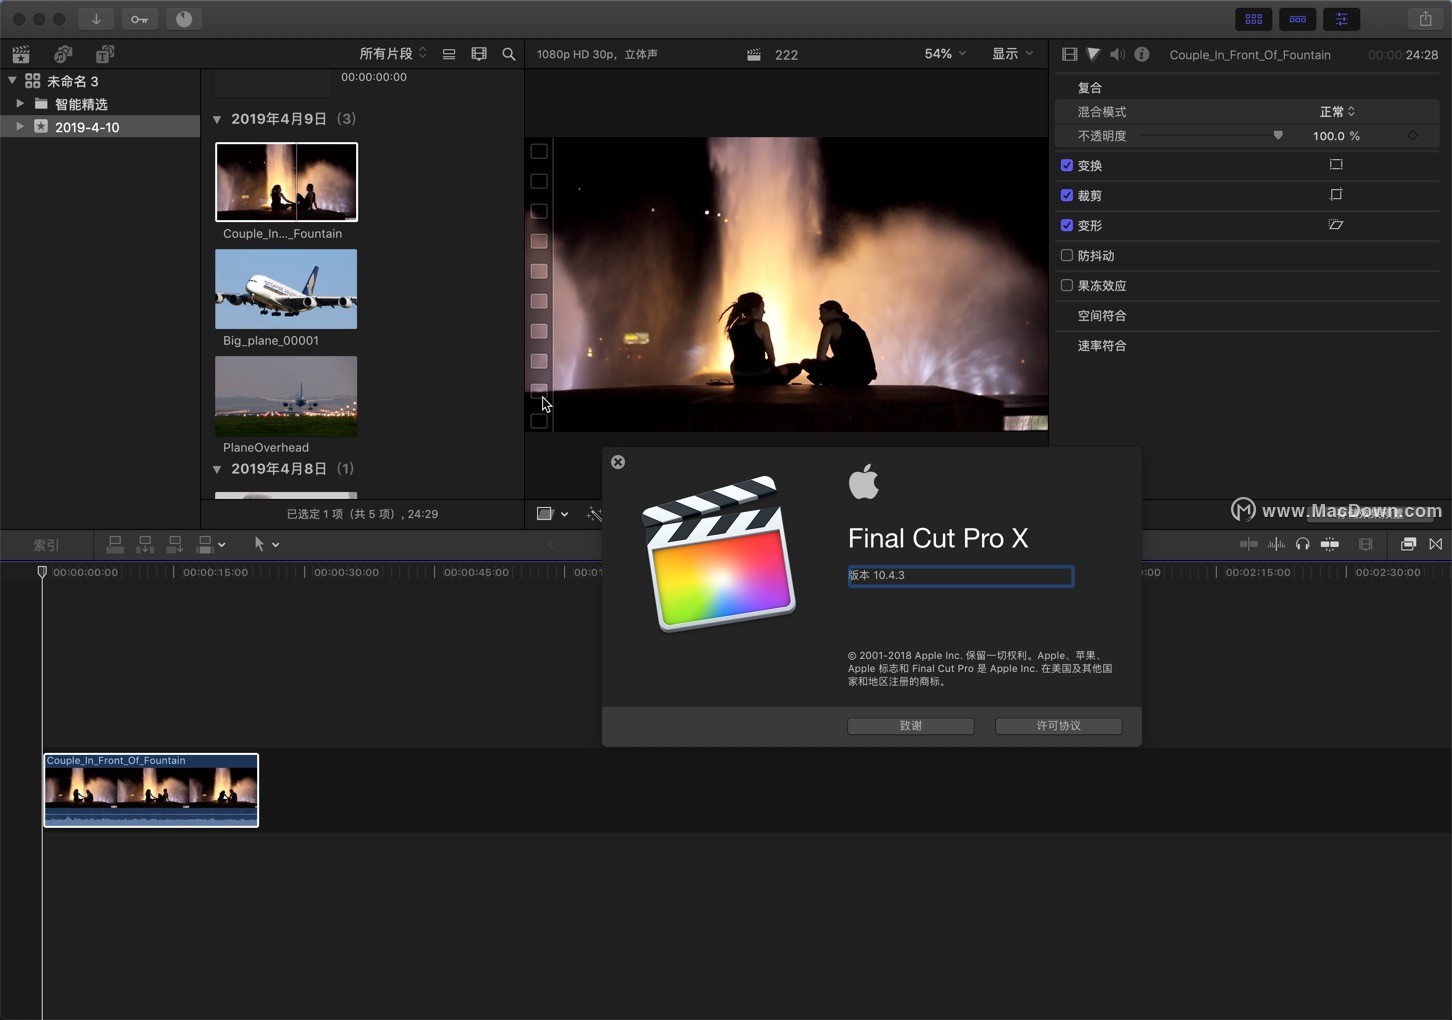1452x1020 pixels.
Task: Click connect clip to primary storyline icon
Action: 115,544
